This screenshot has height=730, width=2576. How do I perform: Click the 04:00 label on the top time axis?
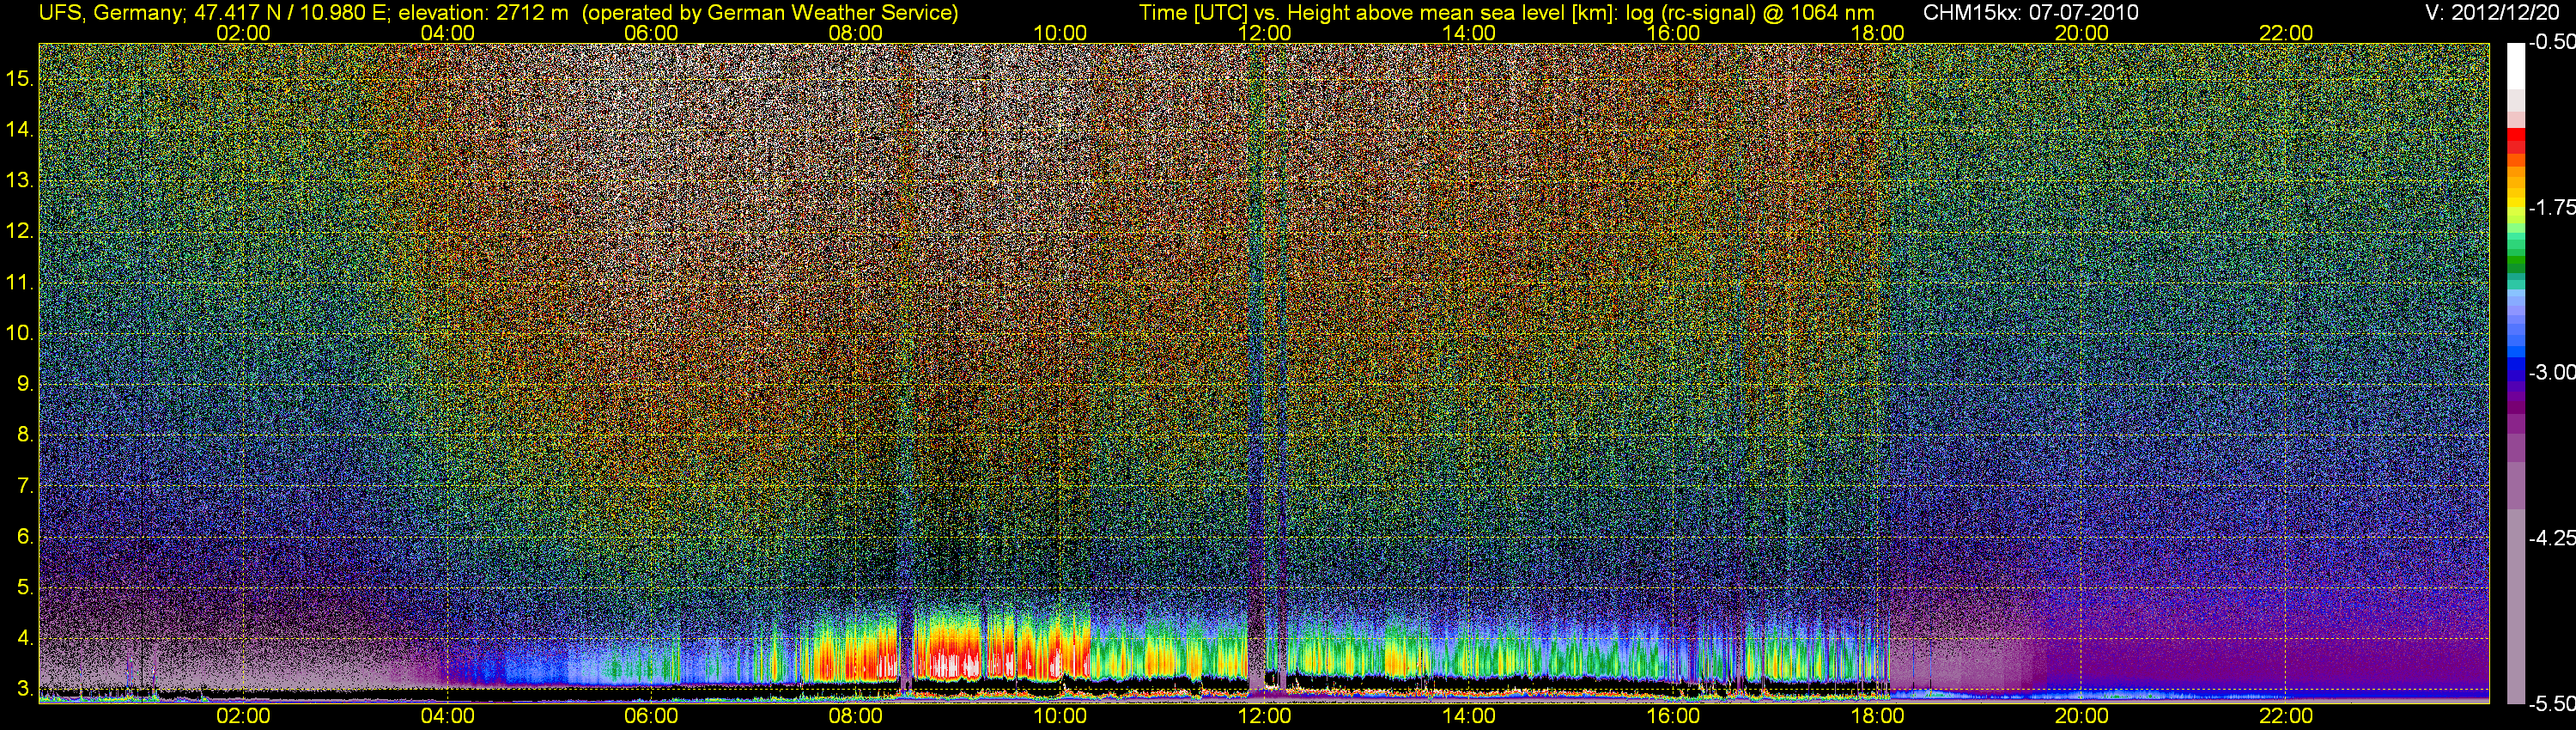coord(447,33)
